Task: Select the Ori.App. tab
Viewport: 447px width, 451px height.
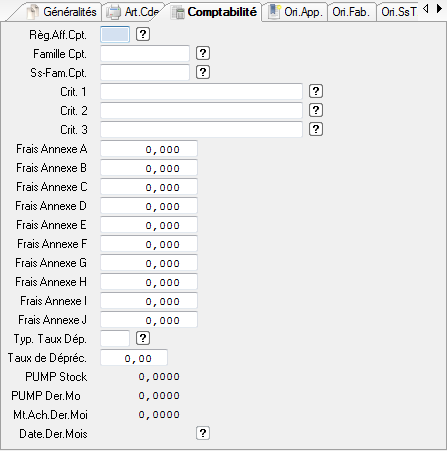Action: (x=295, y=12)
